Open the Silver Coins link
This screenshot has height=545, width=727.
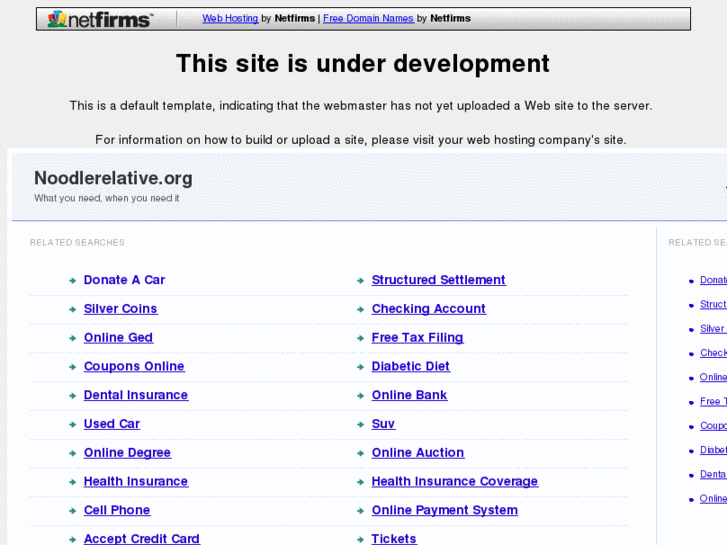click(121, 308)
